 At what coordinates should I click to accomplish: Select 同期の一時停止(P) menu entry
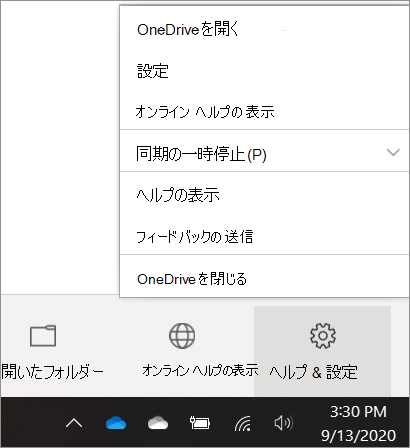[265, 151]
